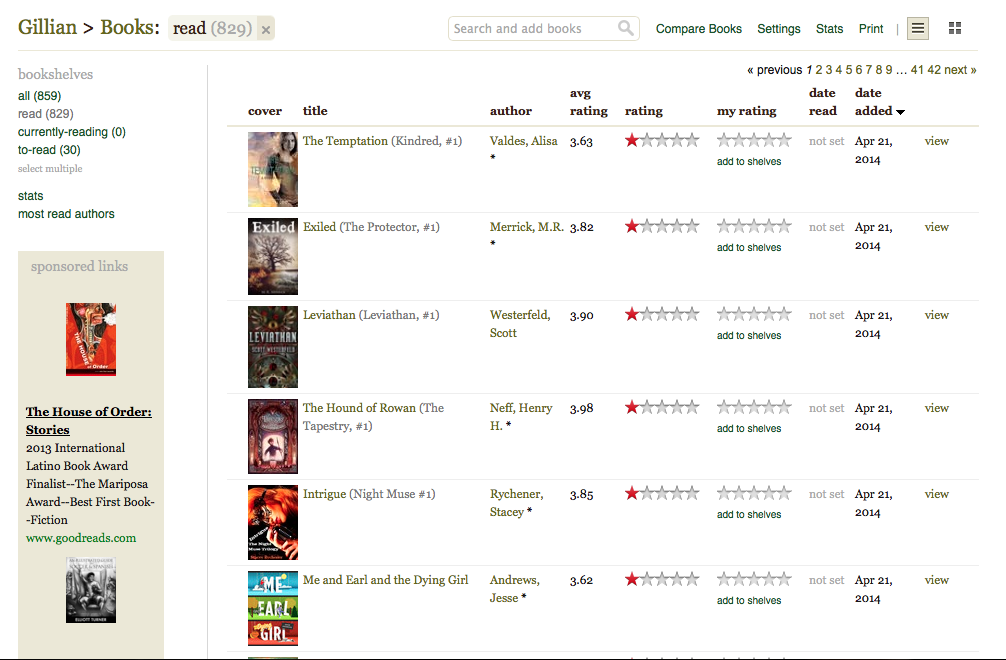Open Me and Earl cover image
The width and height of the screenshot is (1006, 660).
coord(273,609)
